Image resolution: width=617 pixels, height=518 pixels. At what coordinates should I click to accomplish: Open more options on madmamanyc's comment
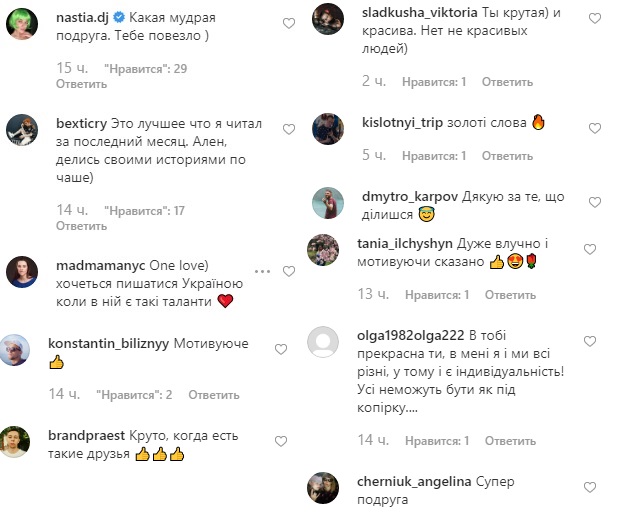tap(263, 271)
